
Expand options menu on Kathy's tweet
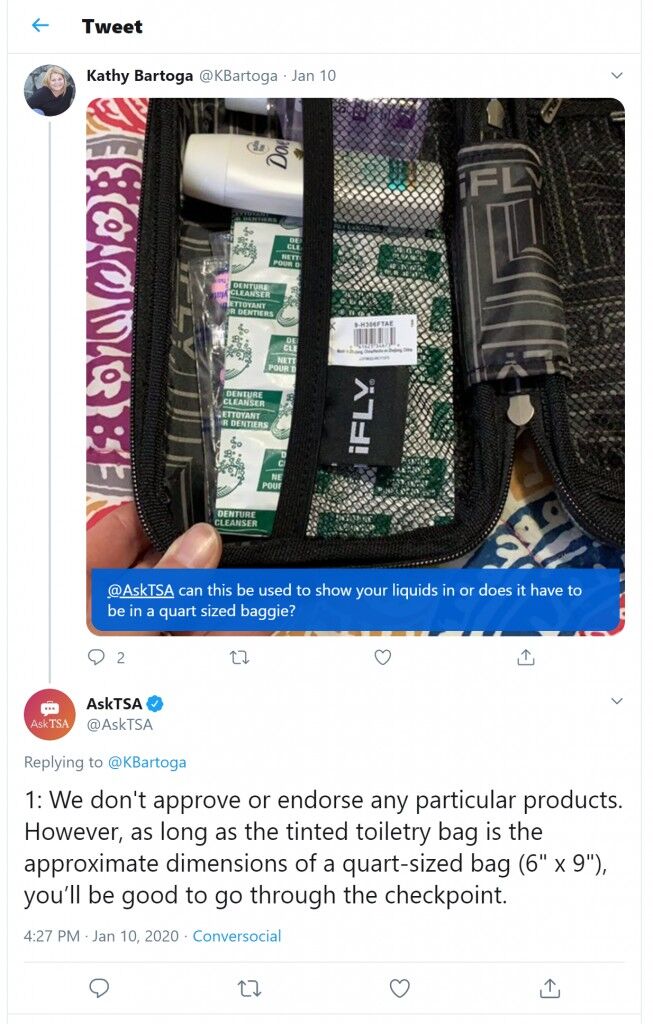point(616,76)
